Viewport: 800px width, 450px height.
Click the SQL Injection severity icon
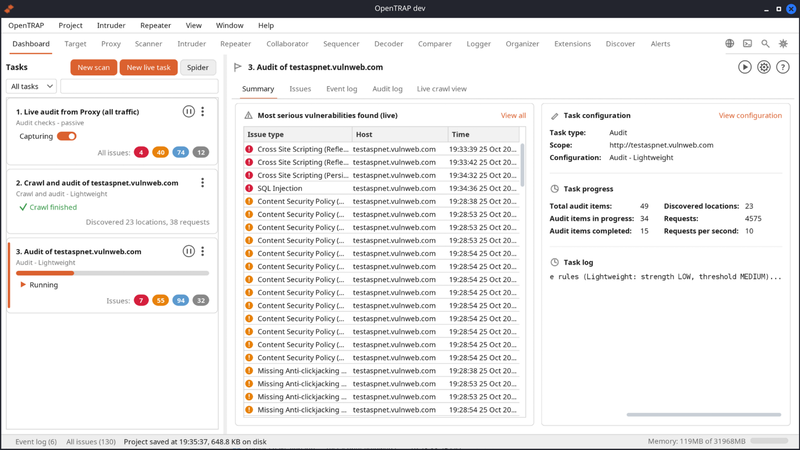[249, 188]
